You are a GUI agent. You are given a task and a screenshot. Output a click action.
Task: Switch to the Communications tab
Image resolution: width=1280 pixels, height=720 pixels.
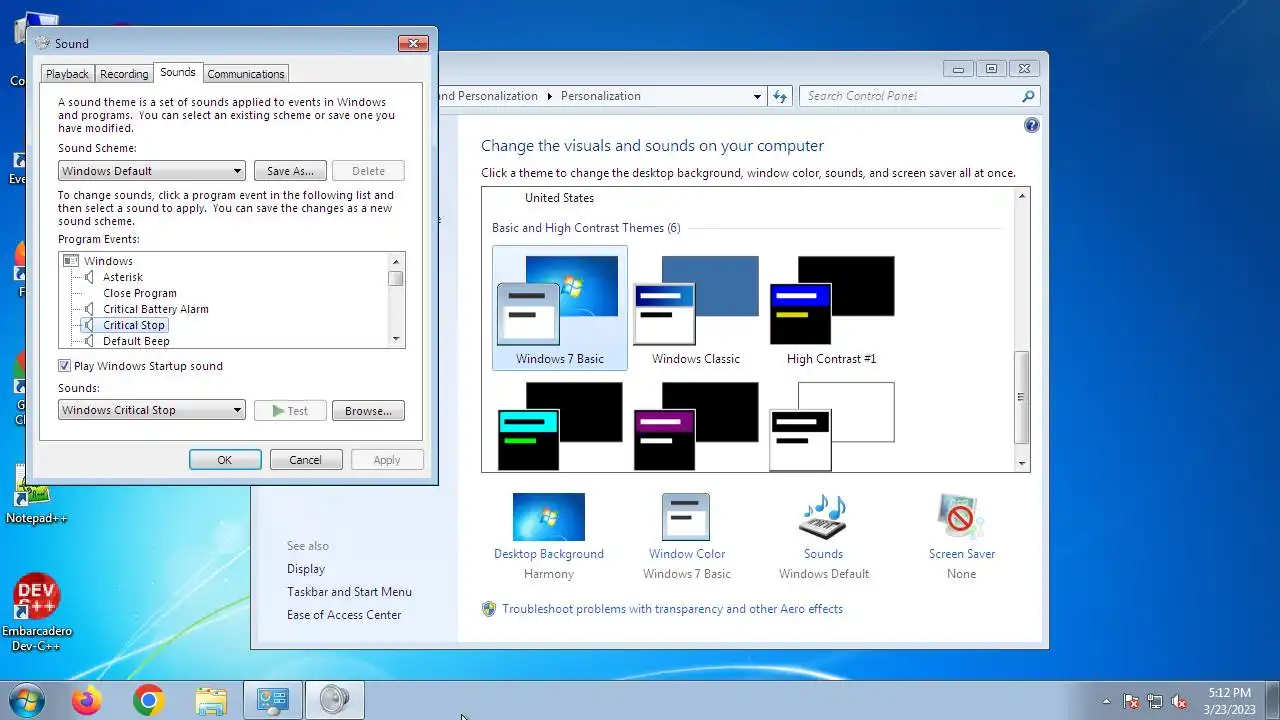(246, 74)
